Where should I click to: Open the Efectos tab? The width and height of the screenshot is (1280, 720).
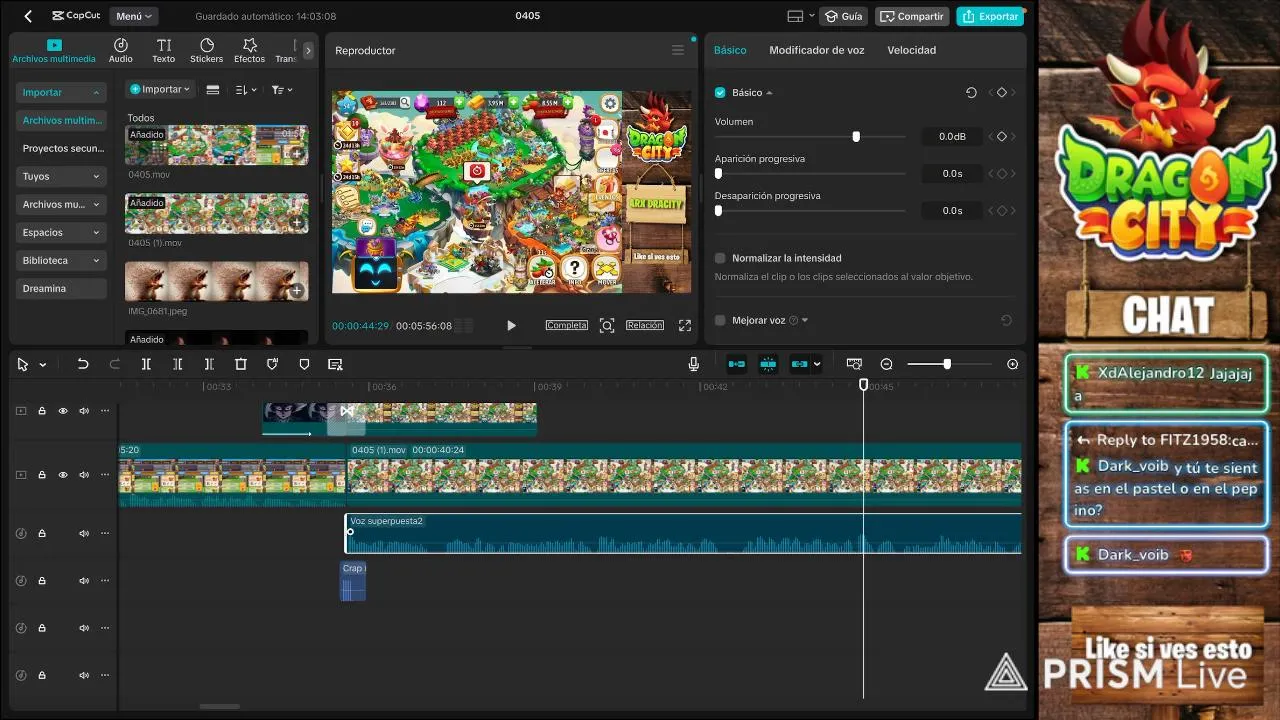click(250, 51)
